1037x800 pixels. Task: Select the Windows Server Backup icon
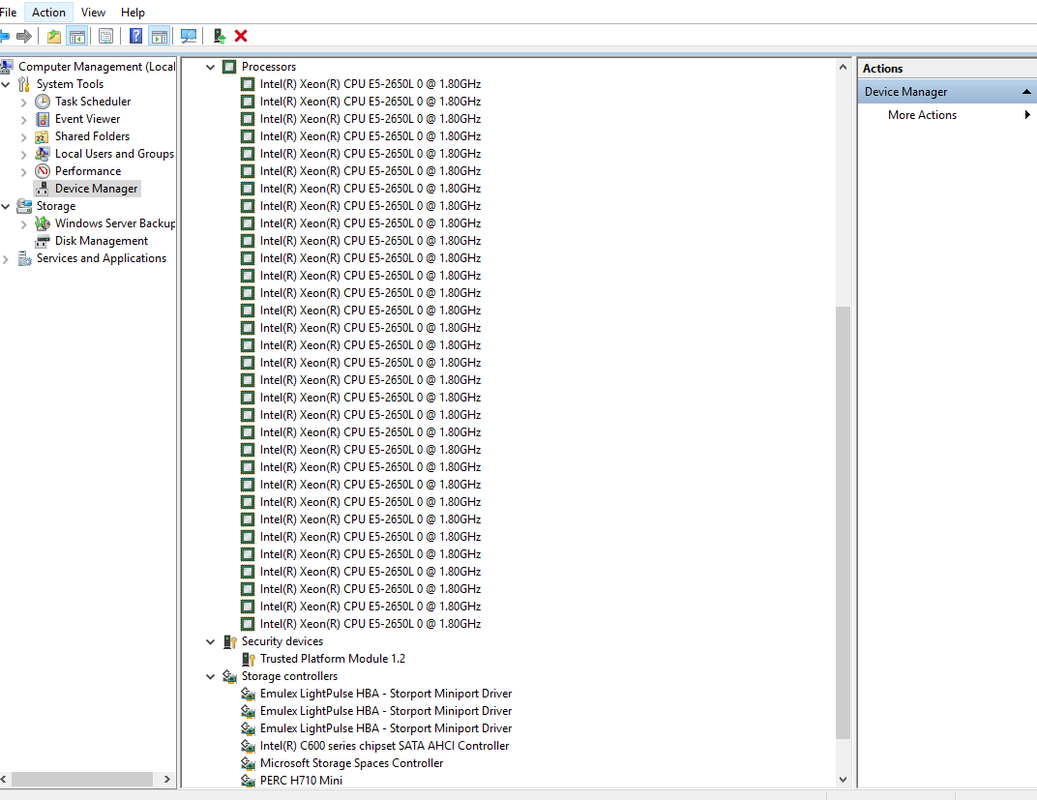(42, 223)
